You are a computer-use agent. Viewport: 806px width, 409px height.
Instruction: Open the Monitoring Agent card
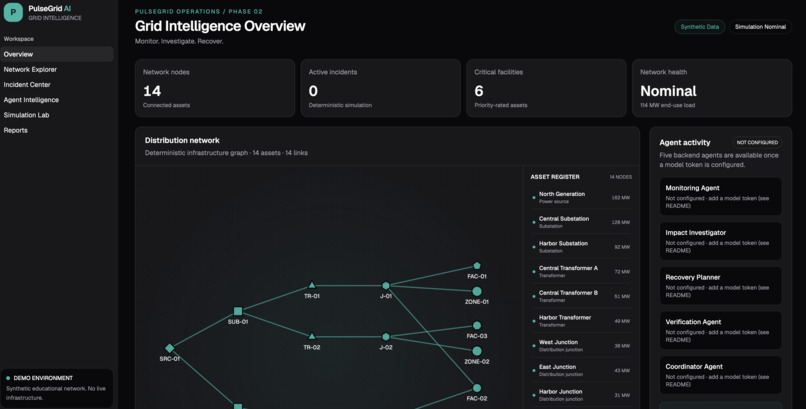720,197
